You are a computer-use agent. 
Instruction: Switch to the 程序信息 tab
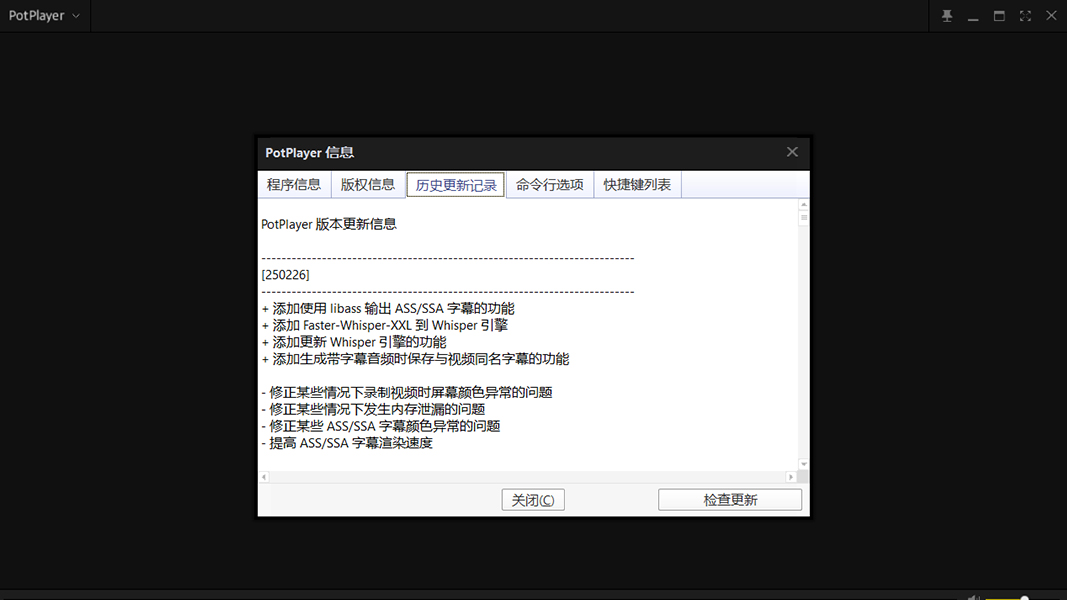[x=294, y=184]
